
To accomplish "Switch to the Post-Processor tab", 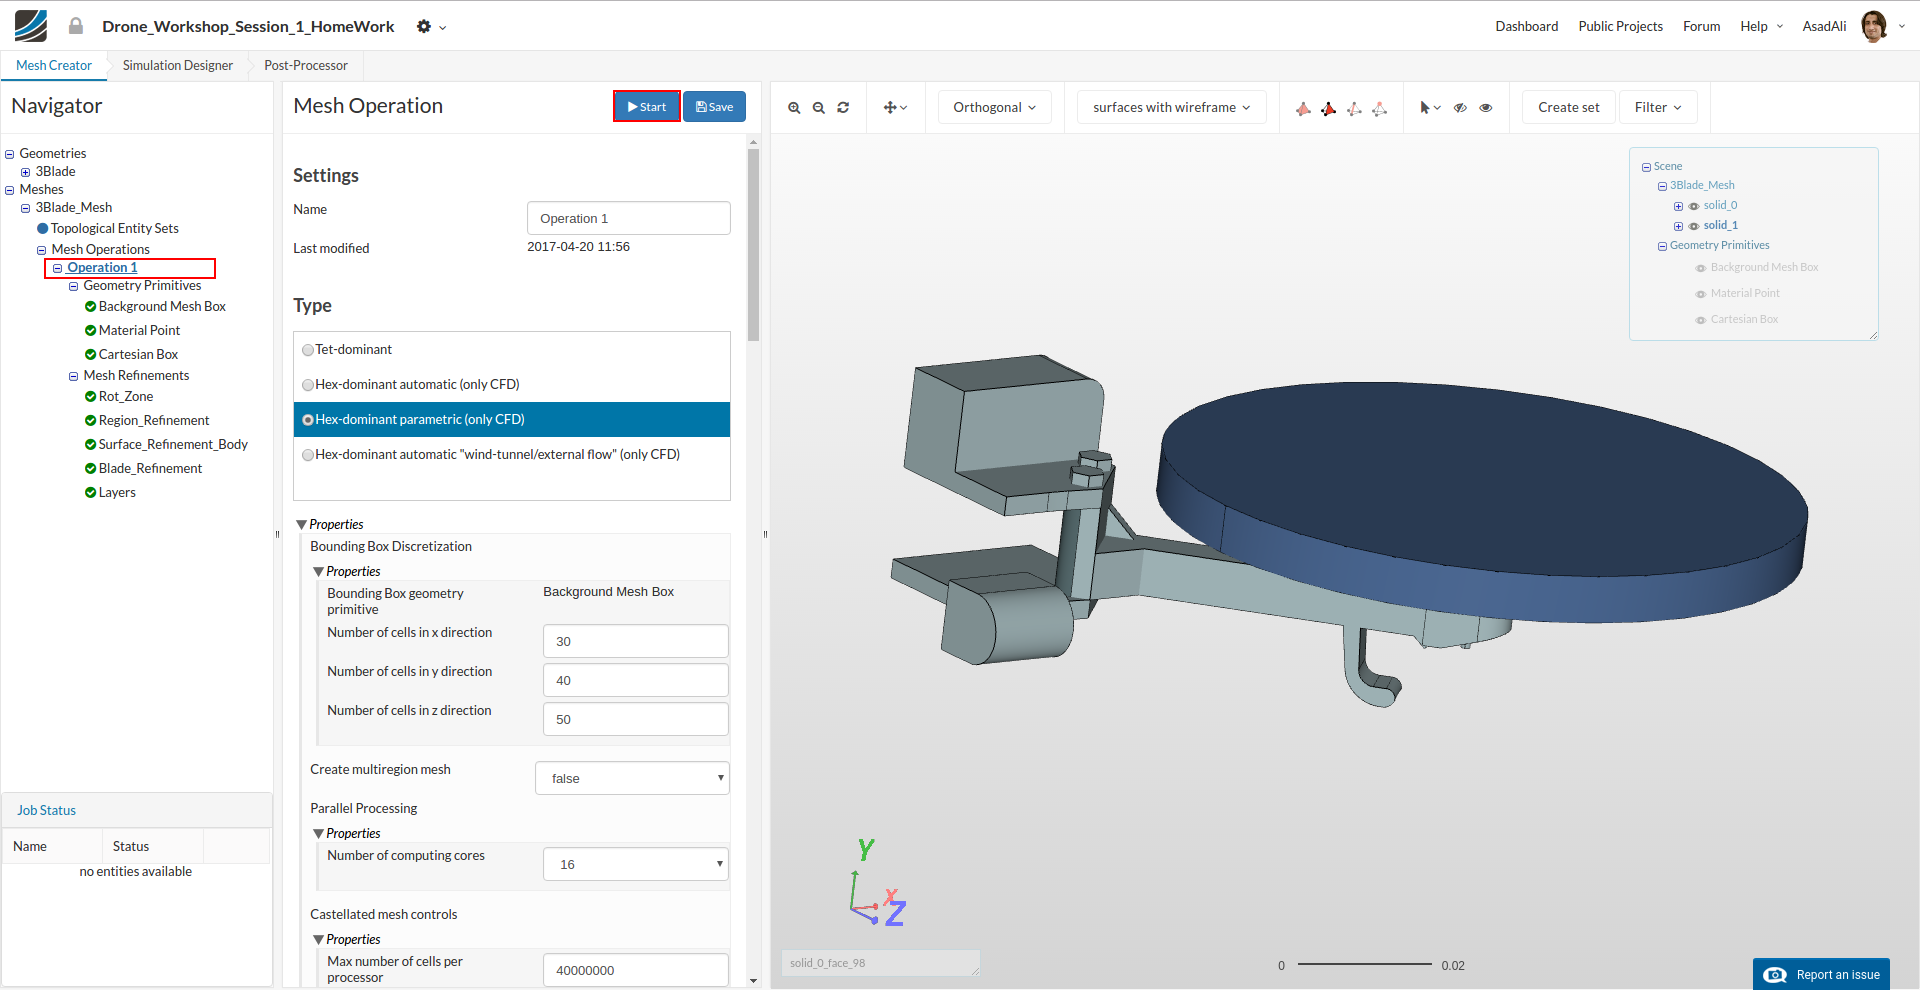I will [306, 66].
